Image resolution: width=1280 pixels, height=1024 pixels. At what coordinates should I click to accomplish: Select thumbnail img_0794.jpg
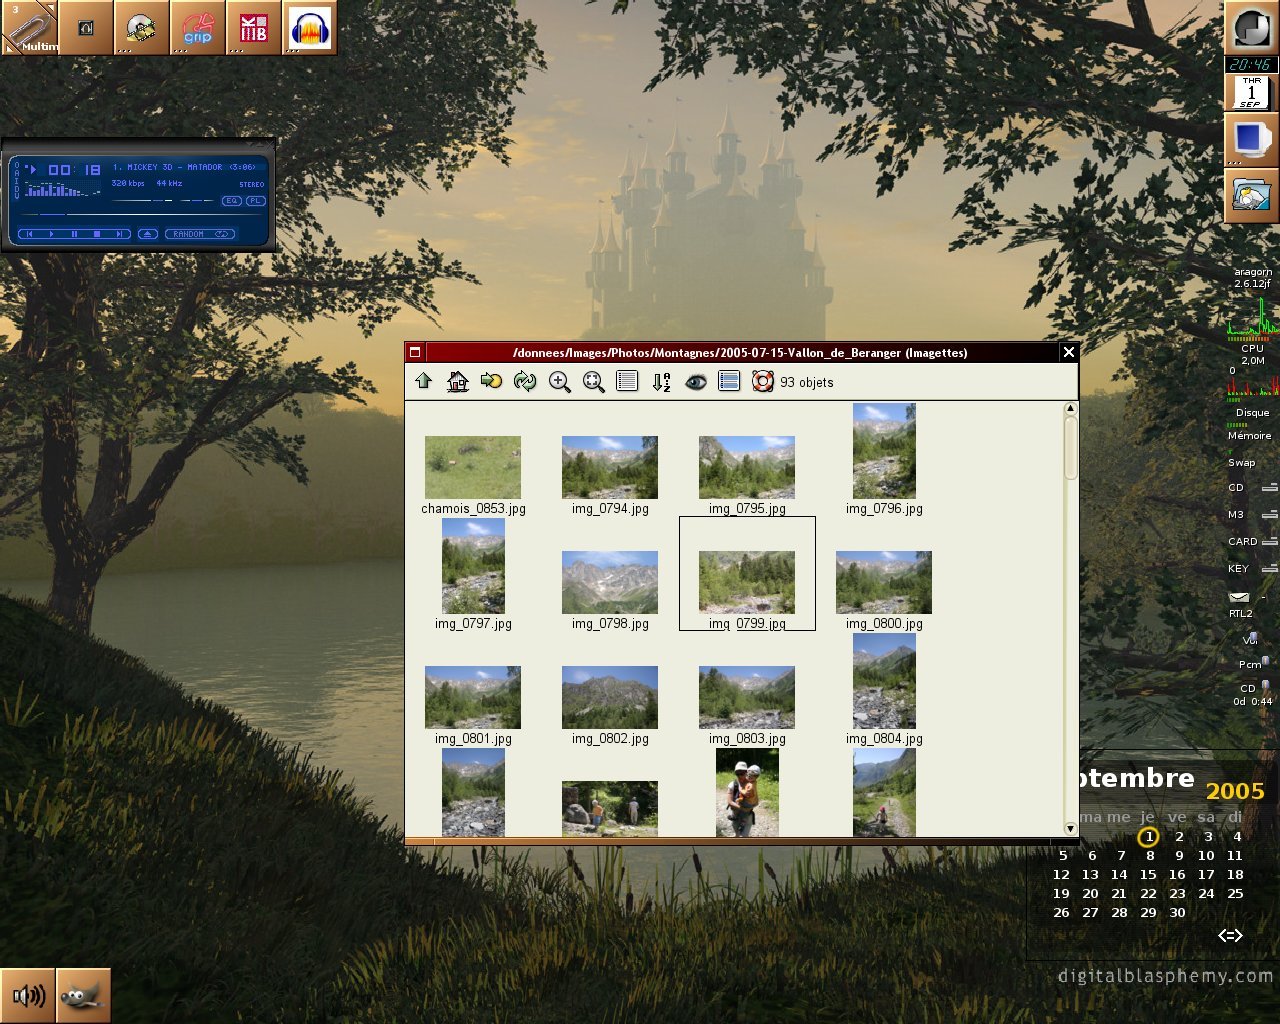610,467
